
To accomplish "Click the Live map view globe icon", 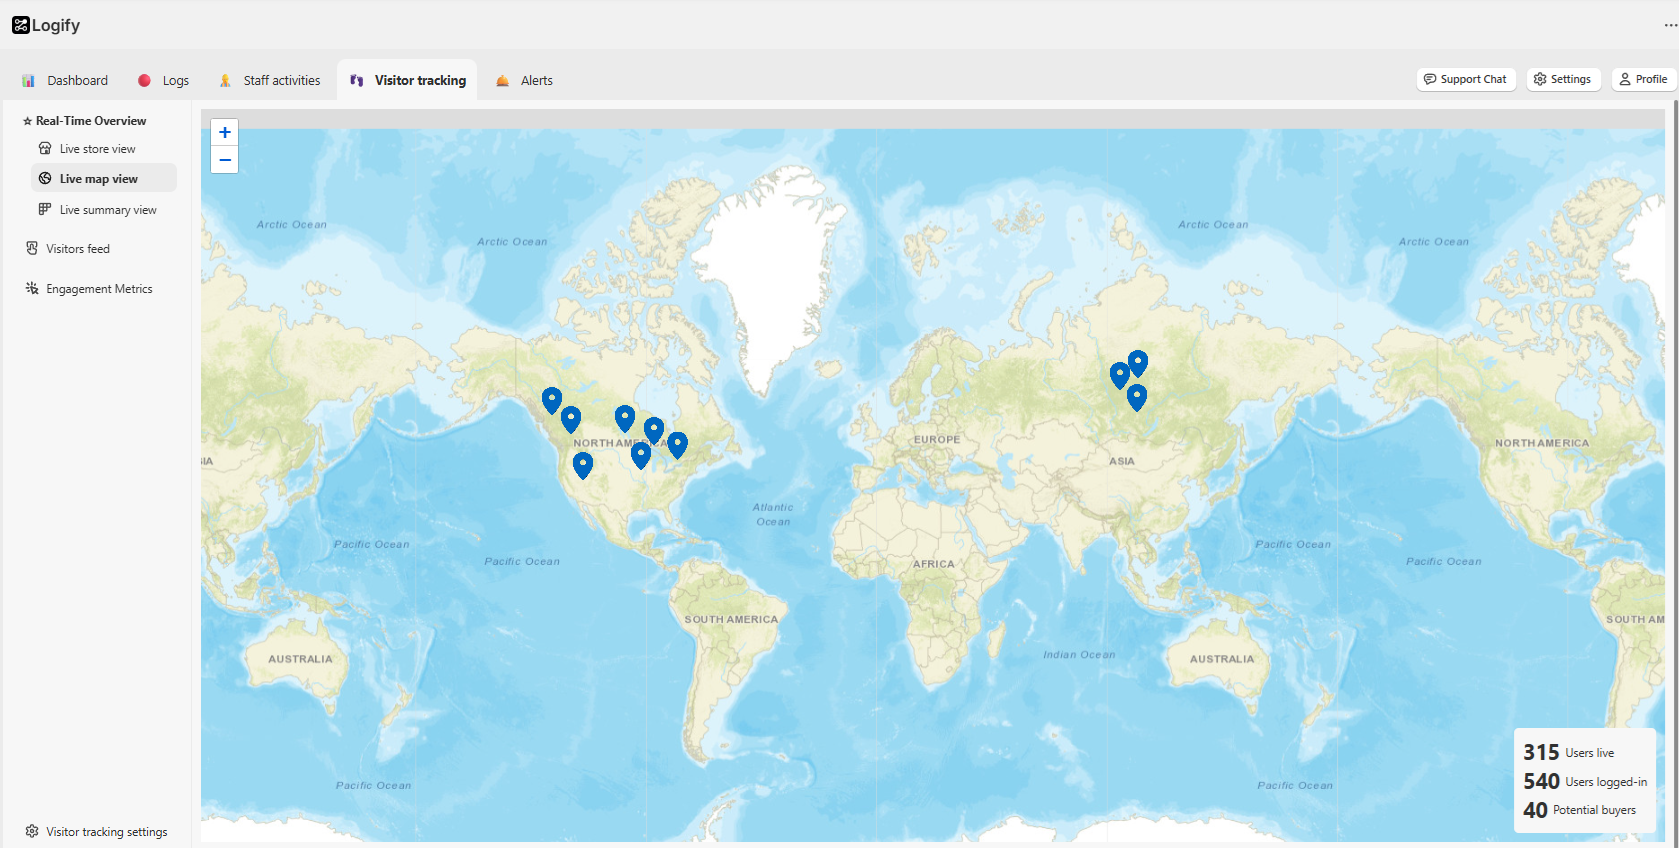I will click(45, 178).
